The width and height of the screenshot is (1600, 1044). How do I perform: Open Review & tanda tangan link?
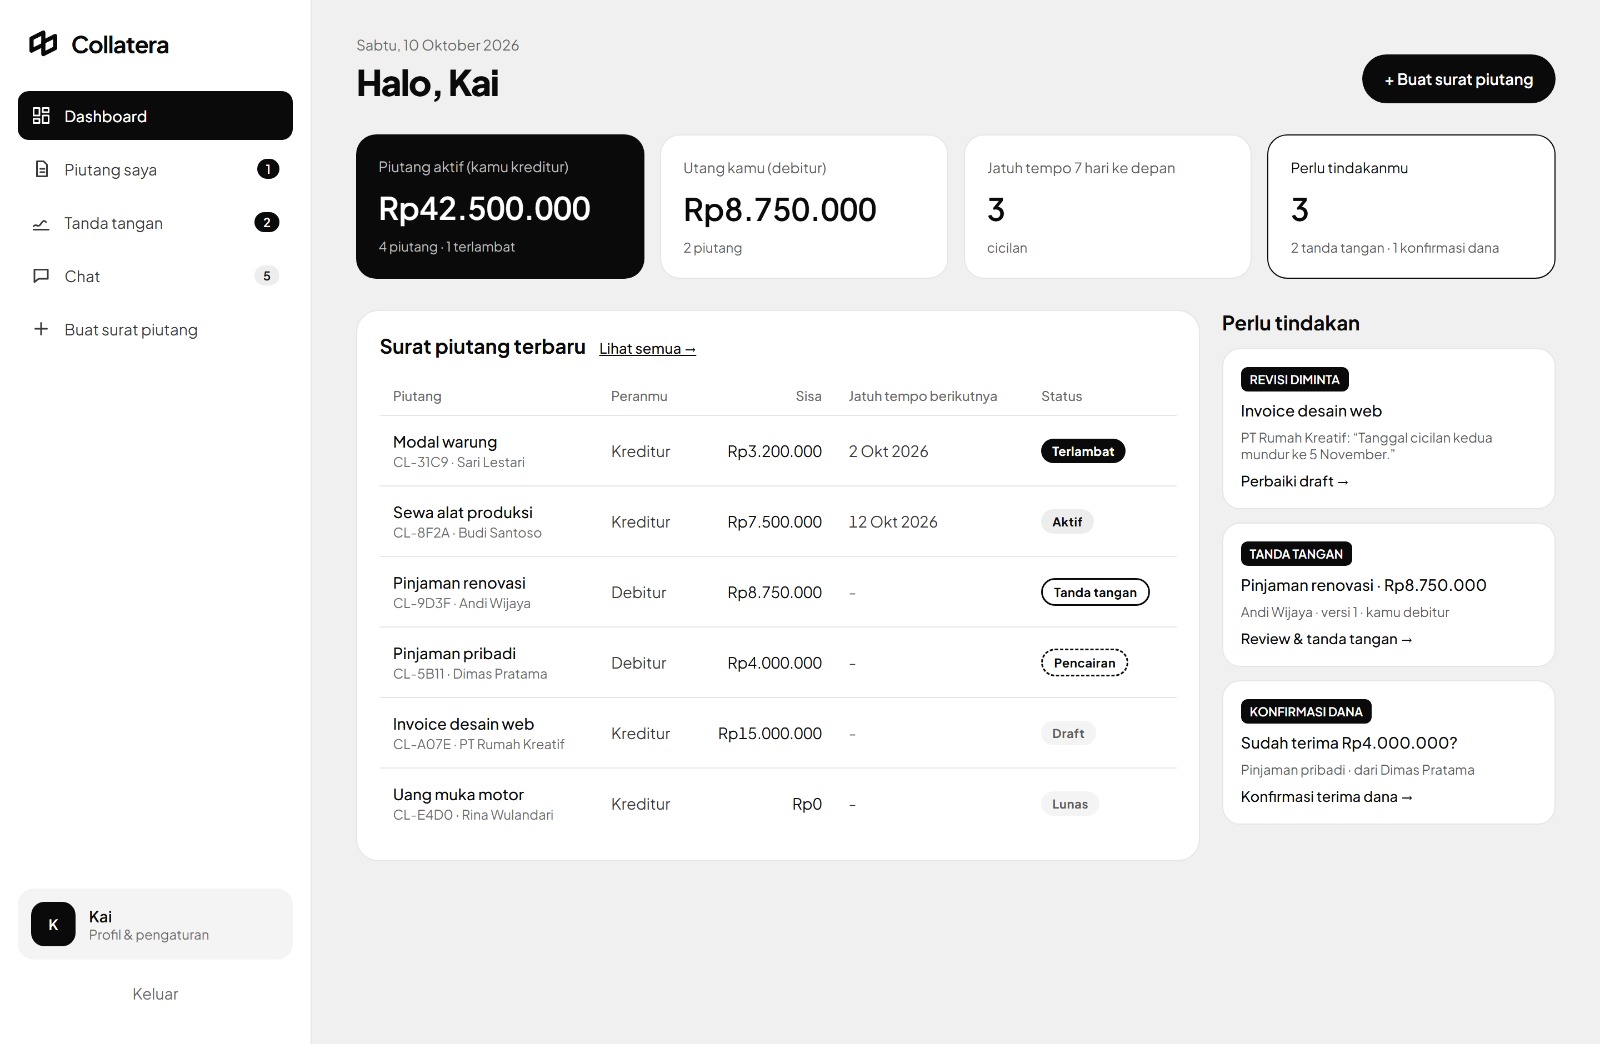pyautogui.click(x=1327, y=639)
